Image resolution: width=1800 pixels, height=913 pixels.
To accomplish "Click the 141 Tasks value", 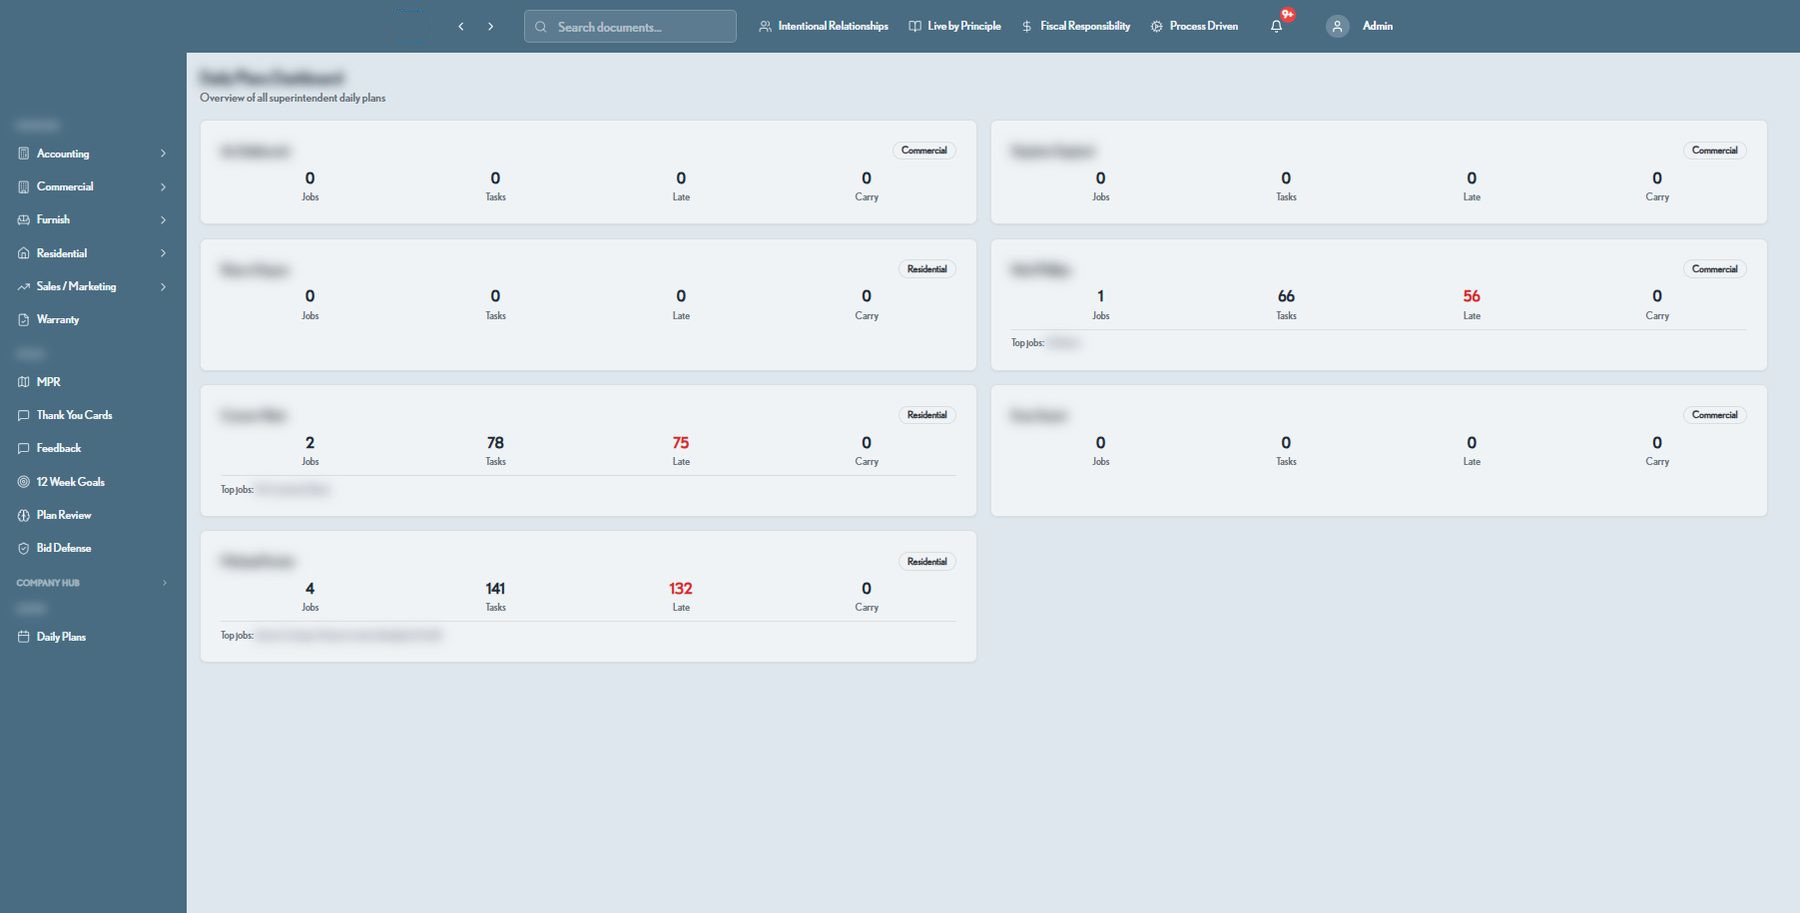I will pos(495,589).
